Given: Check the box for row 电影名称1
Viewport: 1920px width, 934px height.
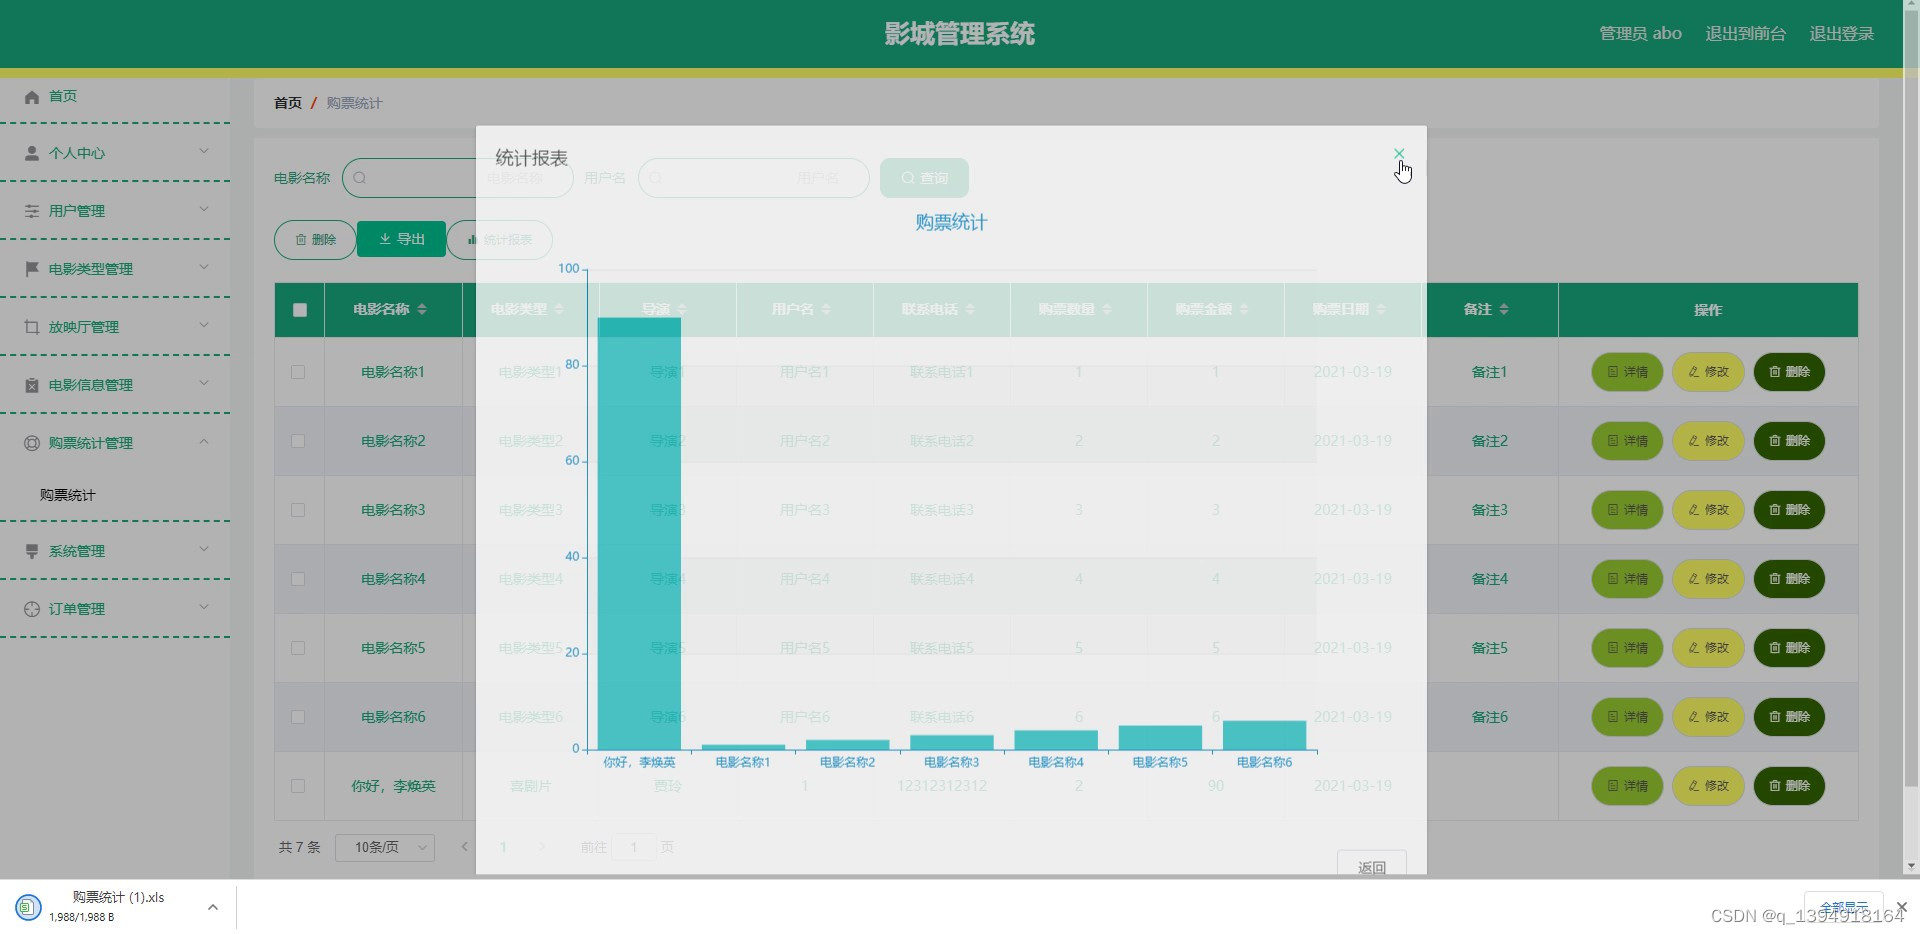Looking at the screenshot, I should (298, 372).
